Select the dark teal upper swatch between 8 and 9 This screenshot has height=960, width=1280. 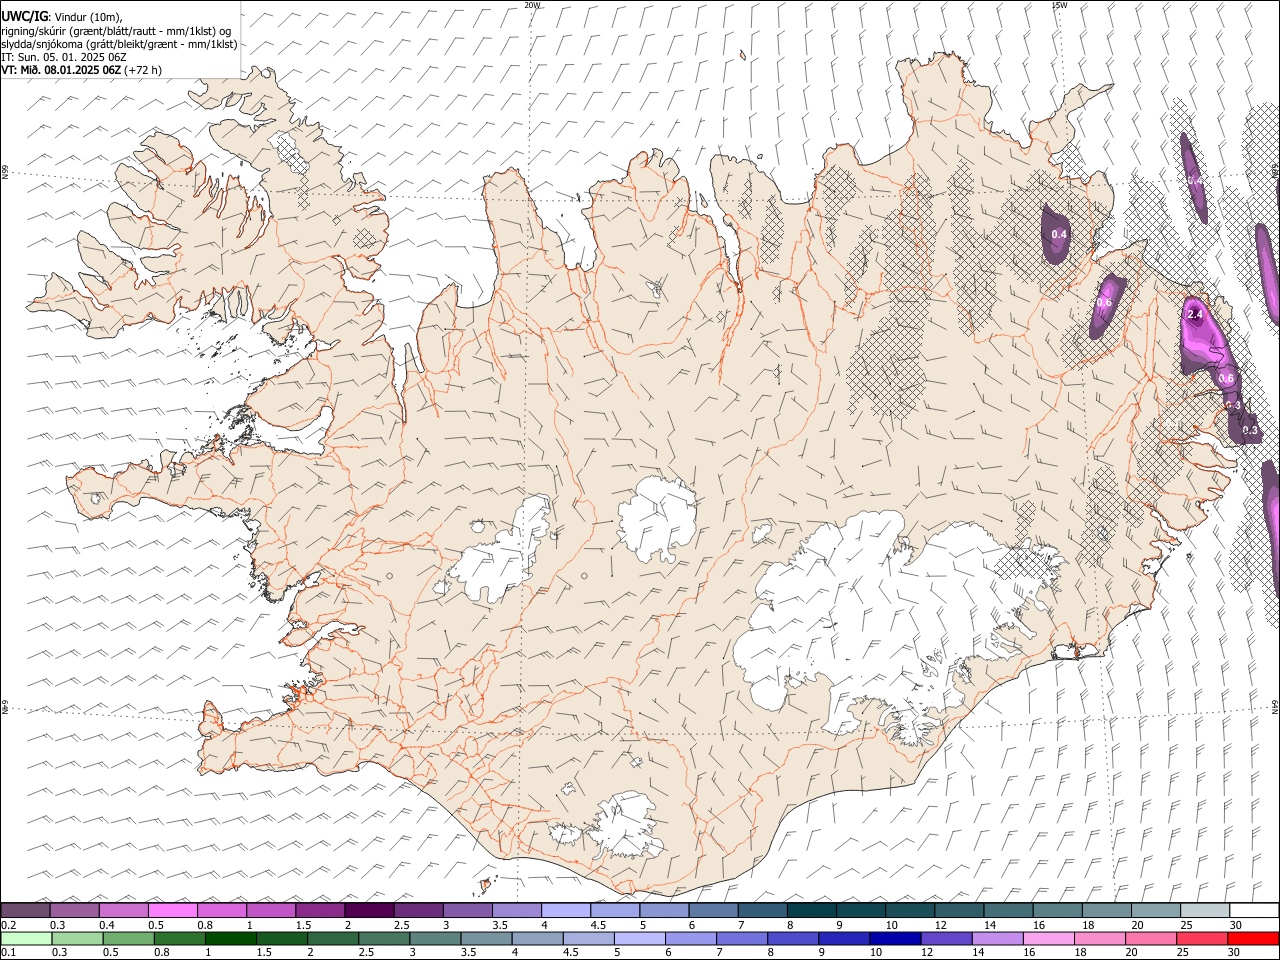point(812,911)
